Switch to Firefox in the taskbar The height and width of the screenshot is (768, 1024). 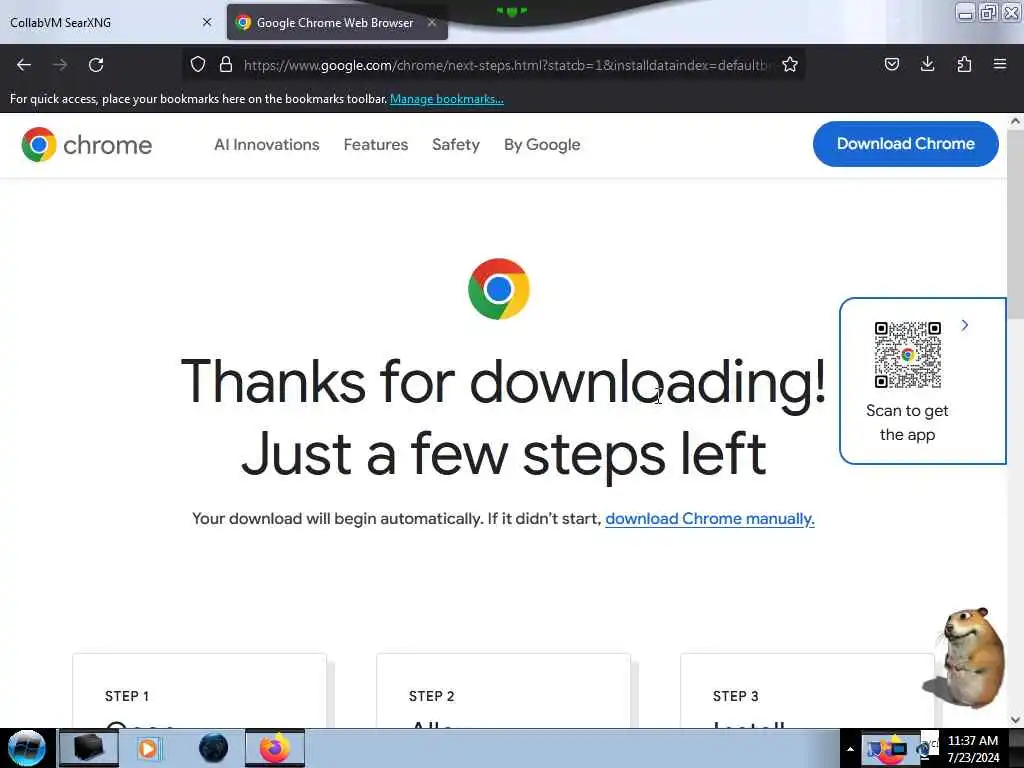275,748
